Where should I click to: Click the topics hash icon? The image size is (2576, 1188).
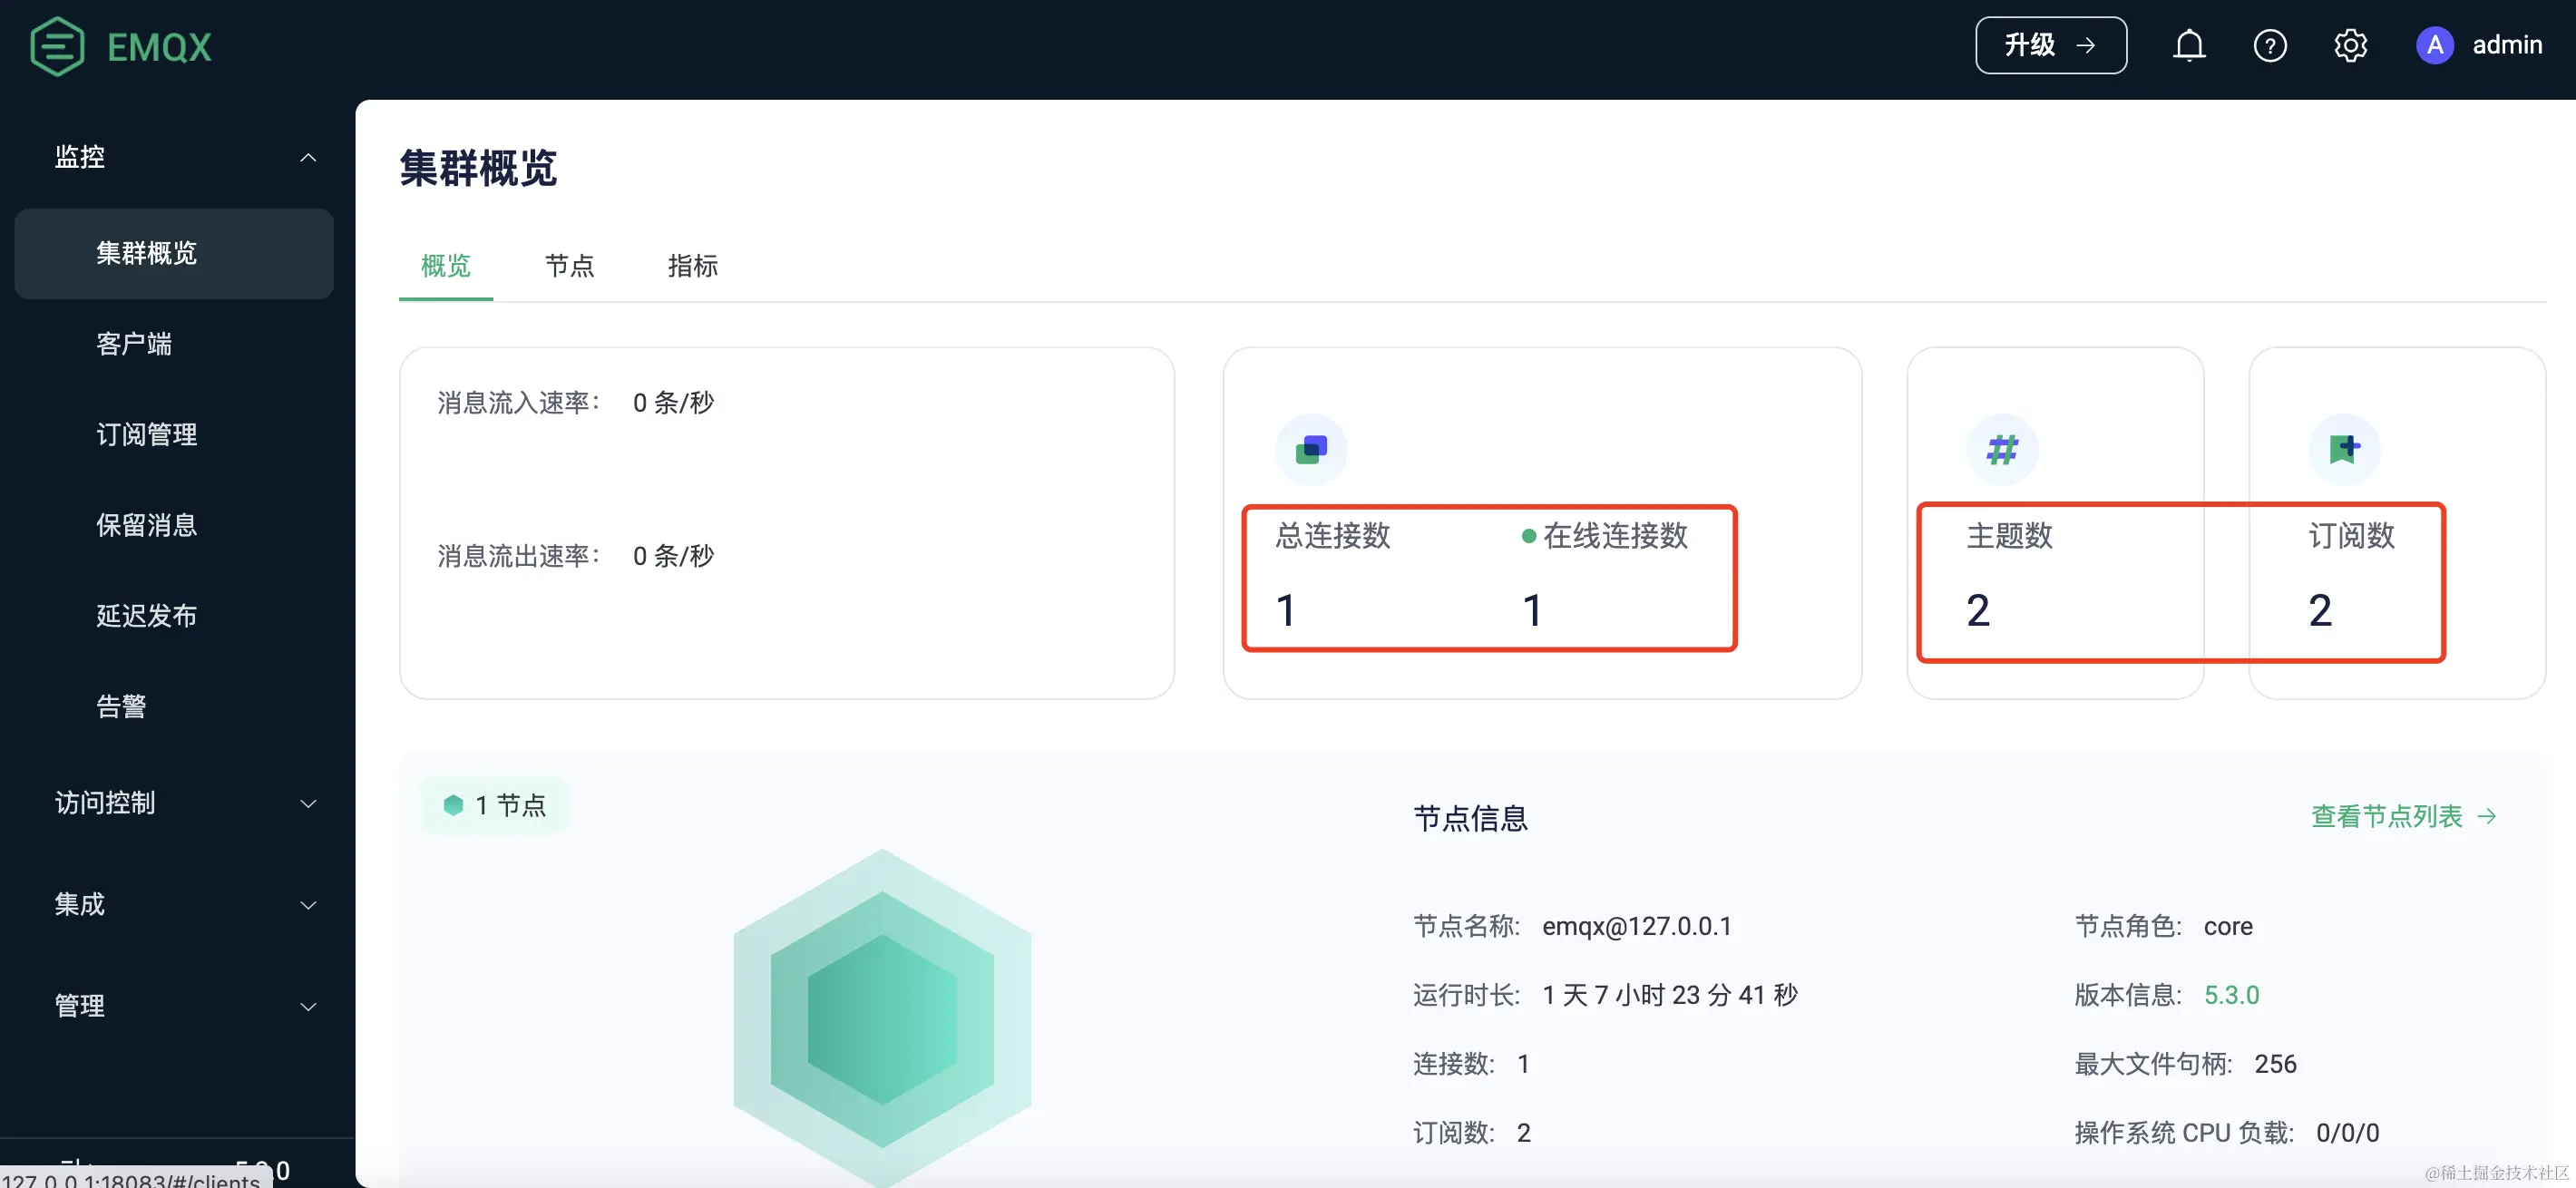2002,450
